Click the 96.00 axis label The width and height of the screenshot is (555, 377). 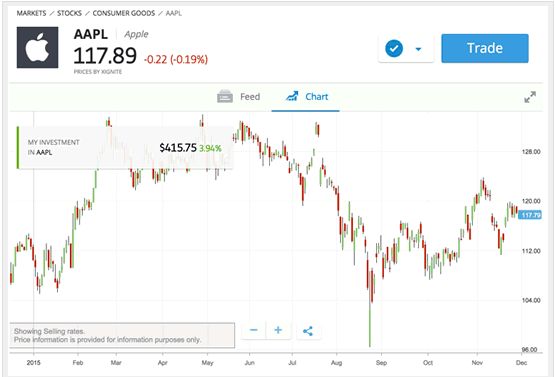point(530,349)
